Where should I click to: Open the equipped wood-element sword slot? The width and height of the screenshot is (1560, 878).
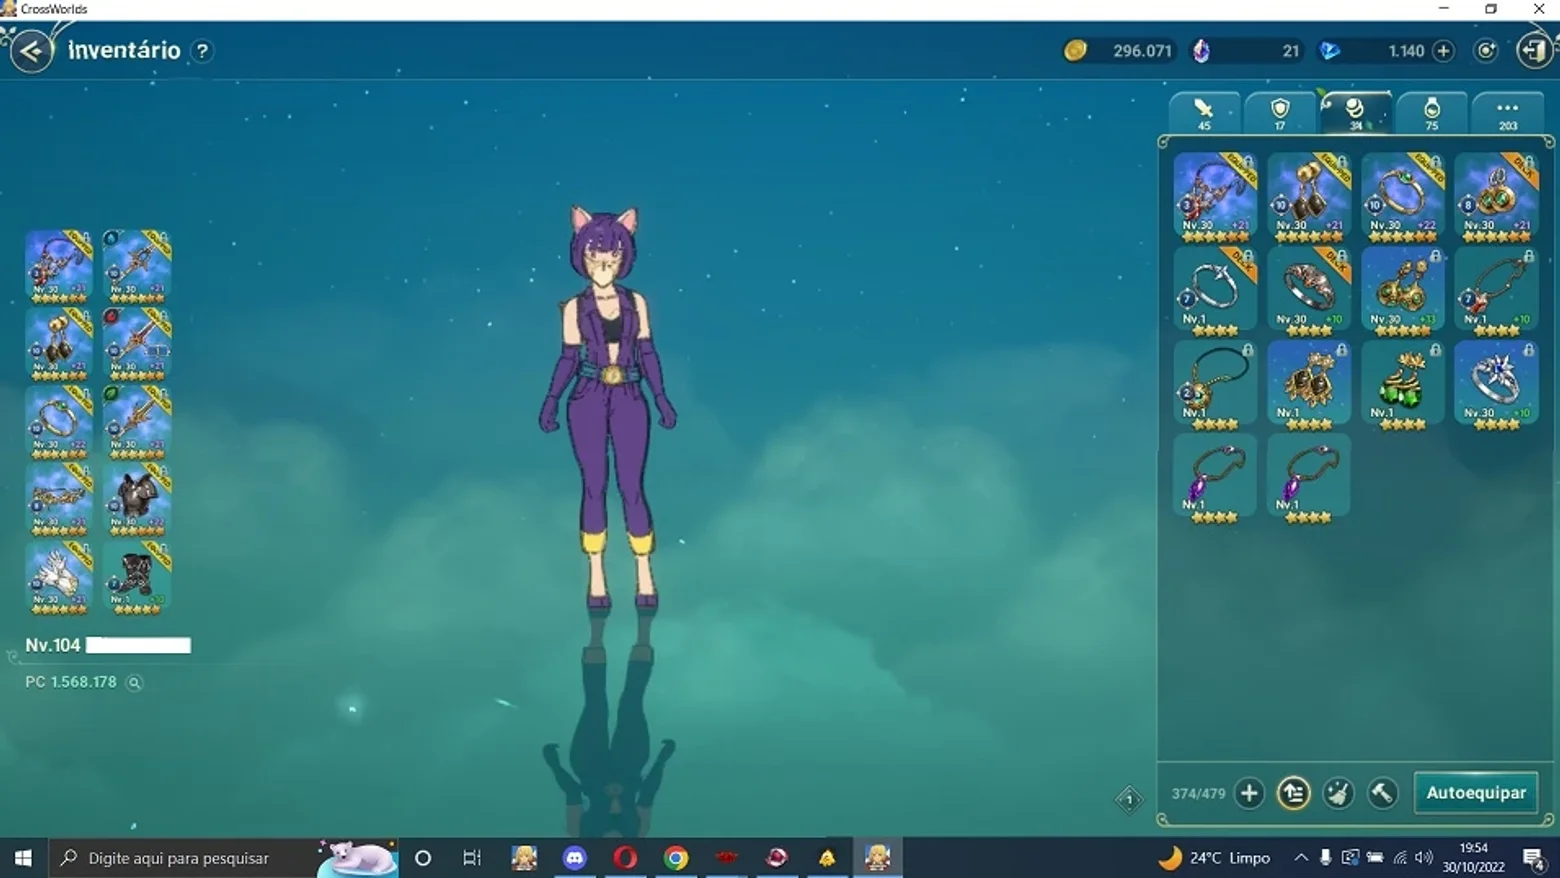click(137, 422)
